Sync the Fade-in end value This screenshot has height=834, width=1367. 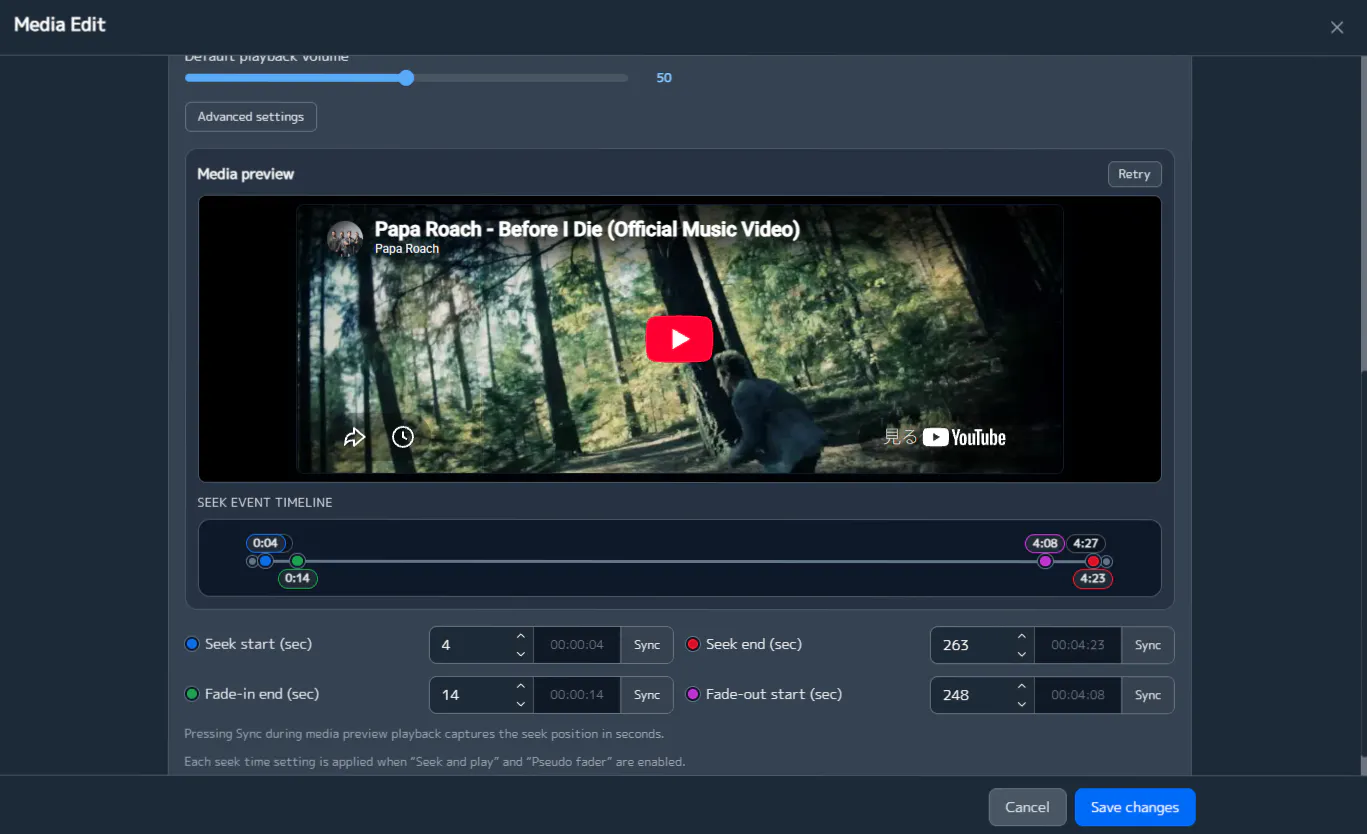coord(647,695)
